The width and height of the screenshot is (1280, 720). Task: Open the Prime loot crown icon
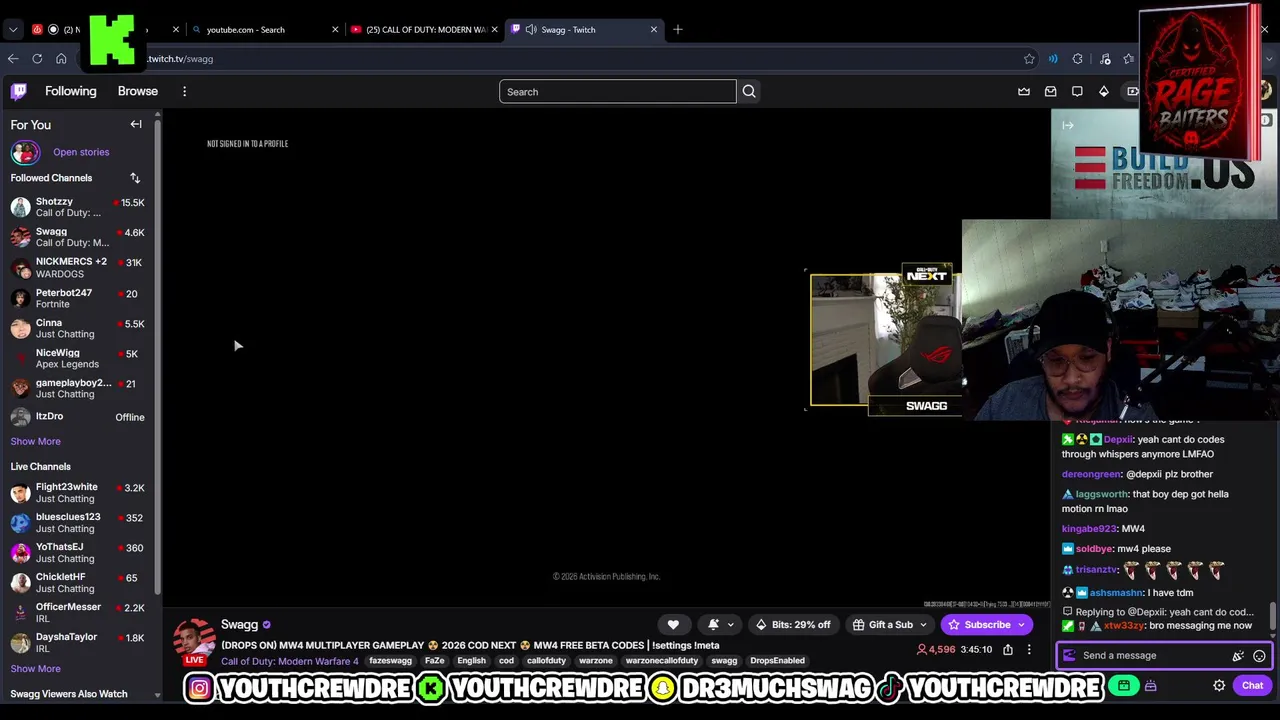point(1024,91)
